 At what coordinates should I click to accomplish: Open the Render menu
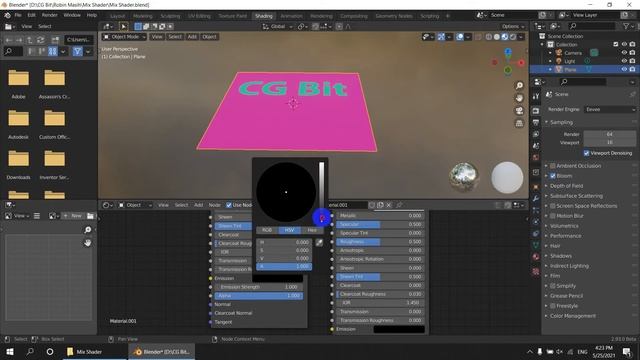pos(50,15)
